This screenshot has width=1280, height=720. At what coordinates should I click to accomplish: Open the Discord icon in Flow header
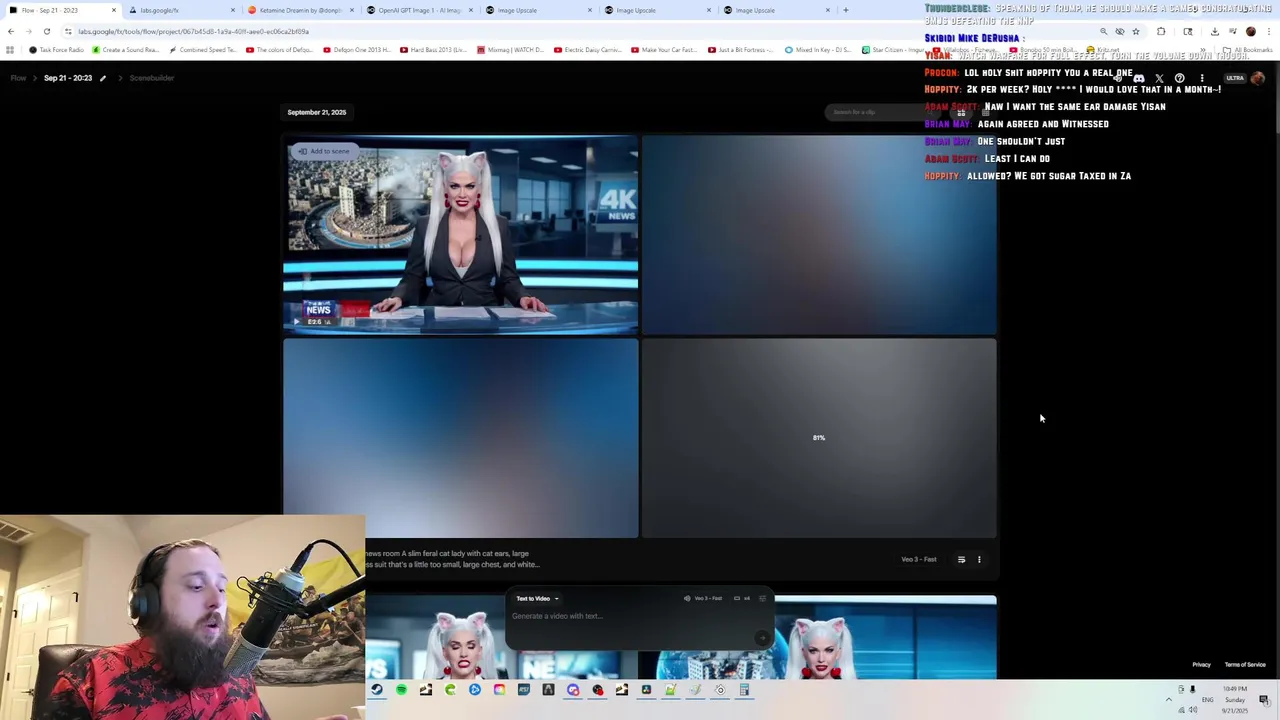[x=1139, y=78]
